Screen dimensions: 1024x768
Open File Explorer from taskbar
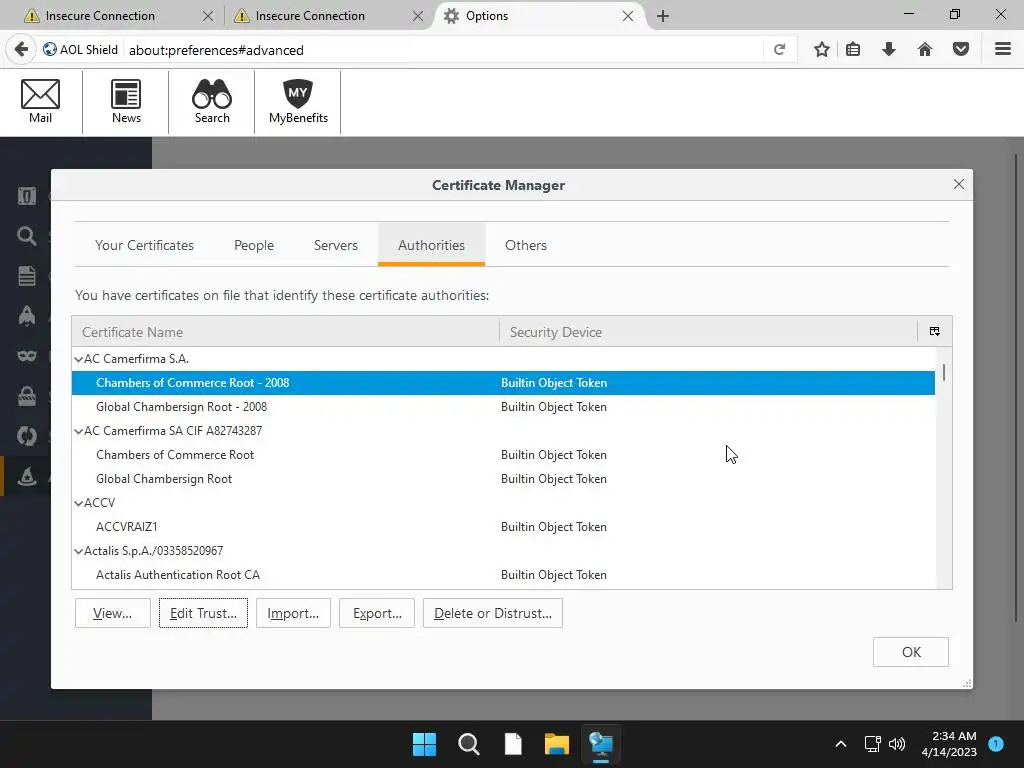[x=557, y=744]
